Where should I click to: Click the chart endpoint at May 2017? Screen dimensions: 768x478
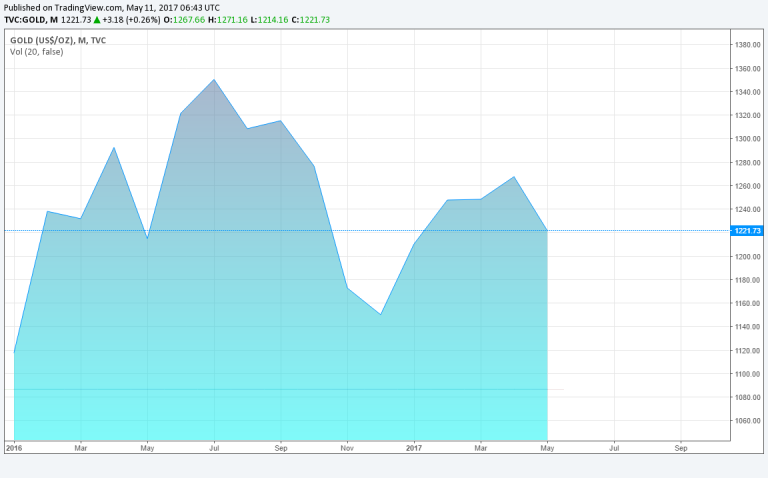[547, 231]
